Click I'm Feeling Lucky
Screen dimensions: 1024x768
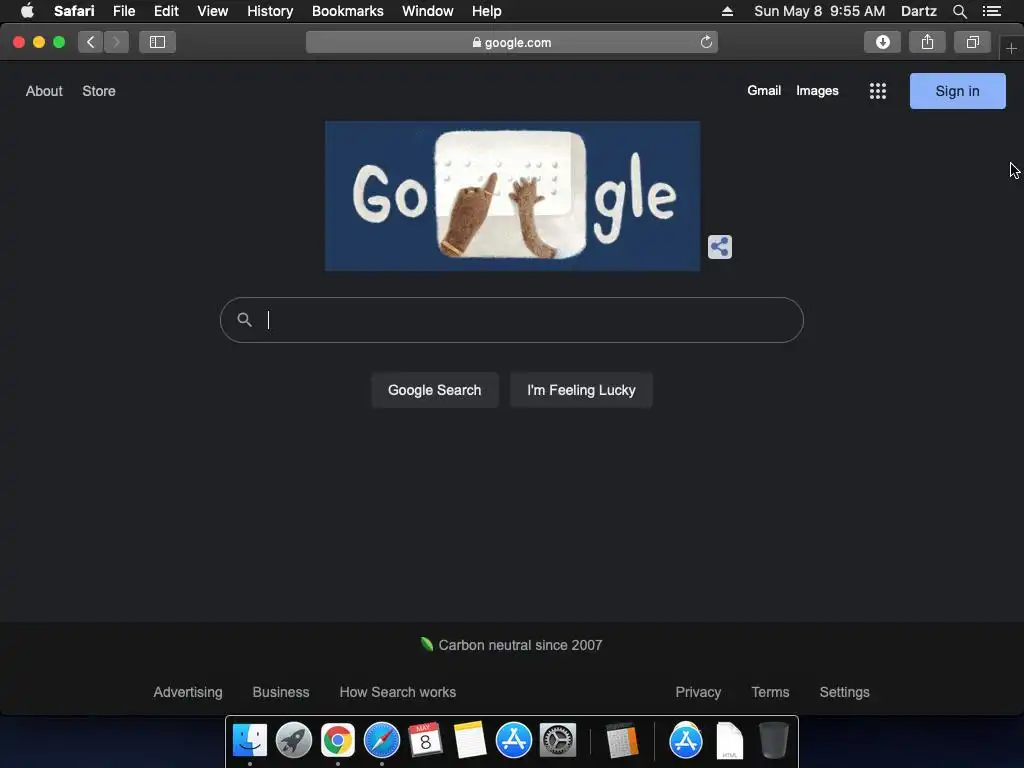tap(581, 390)
